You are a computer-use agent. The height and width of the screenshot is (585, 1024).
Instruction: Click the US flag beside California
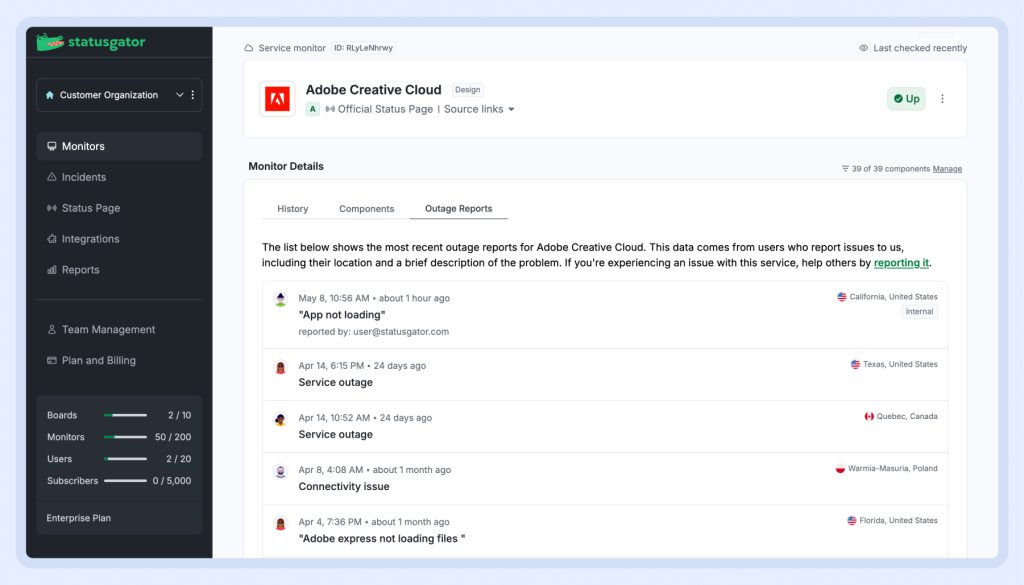click(842, 297)
